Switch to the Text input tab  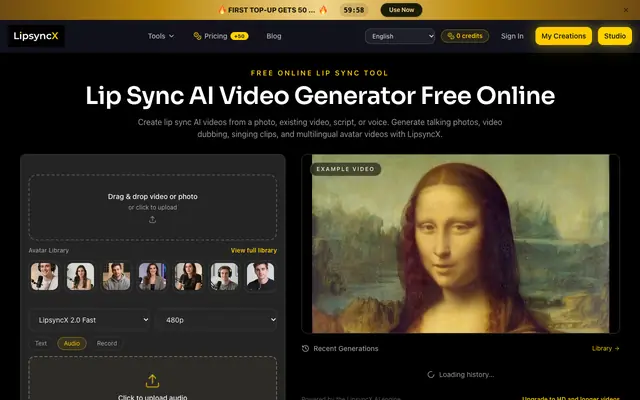point(41,343)
